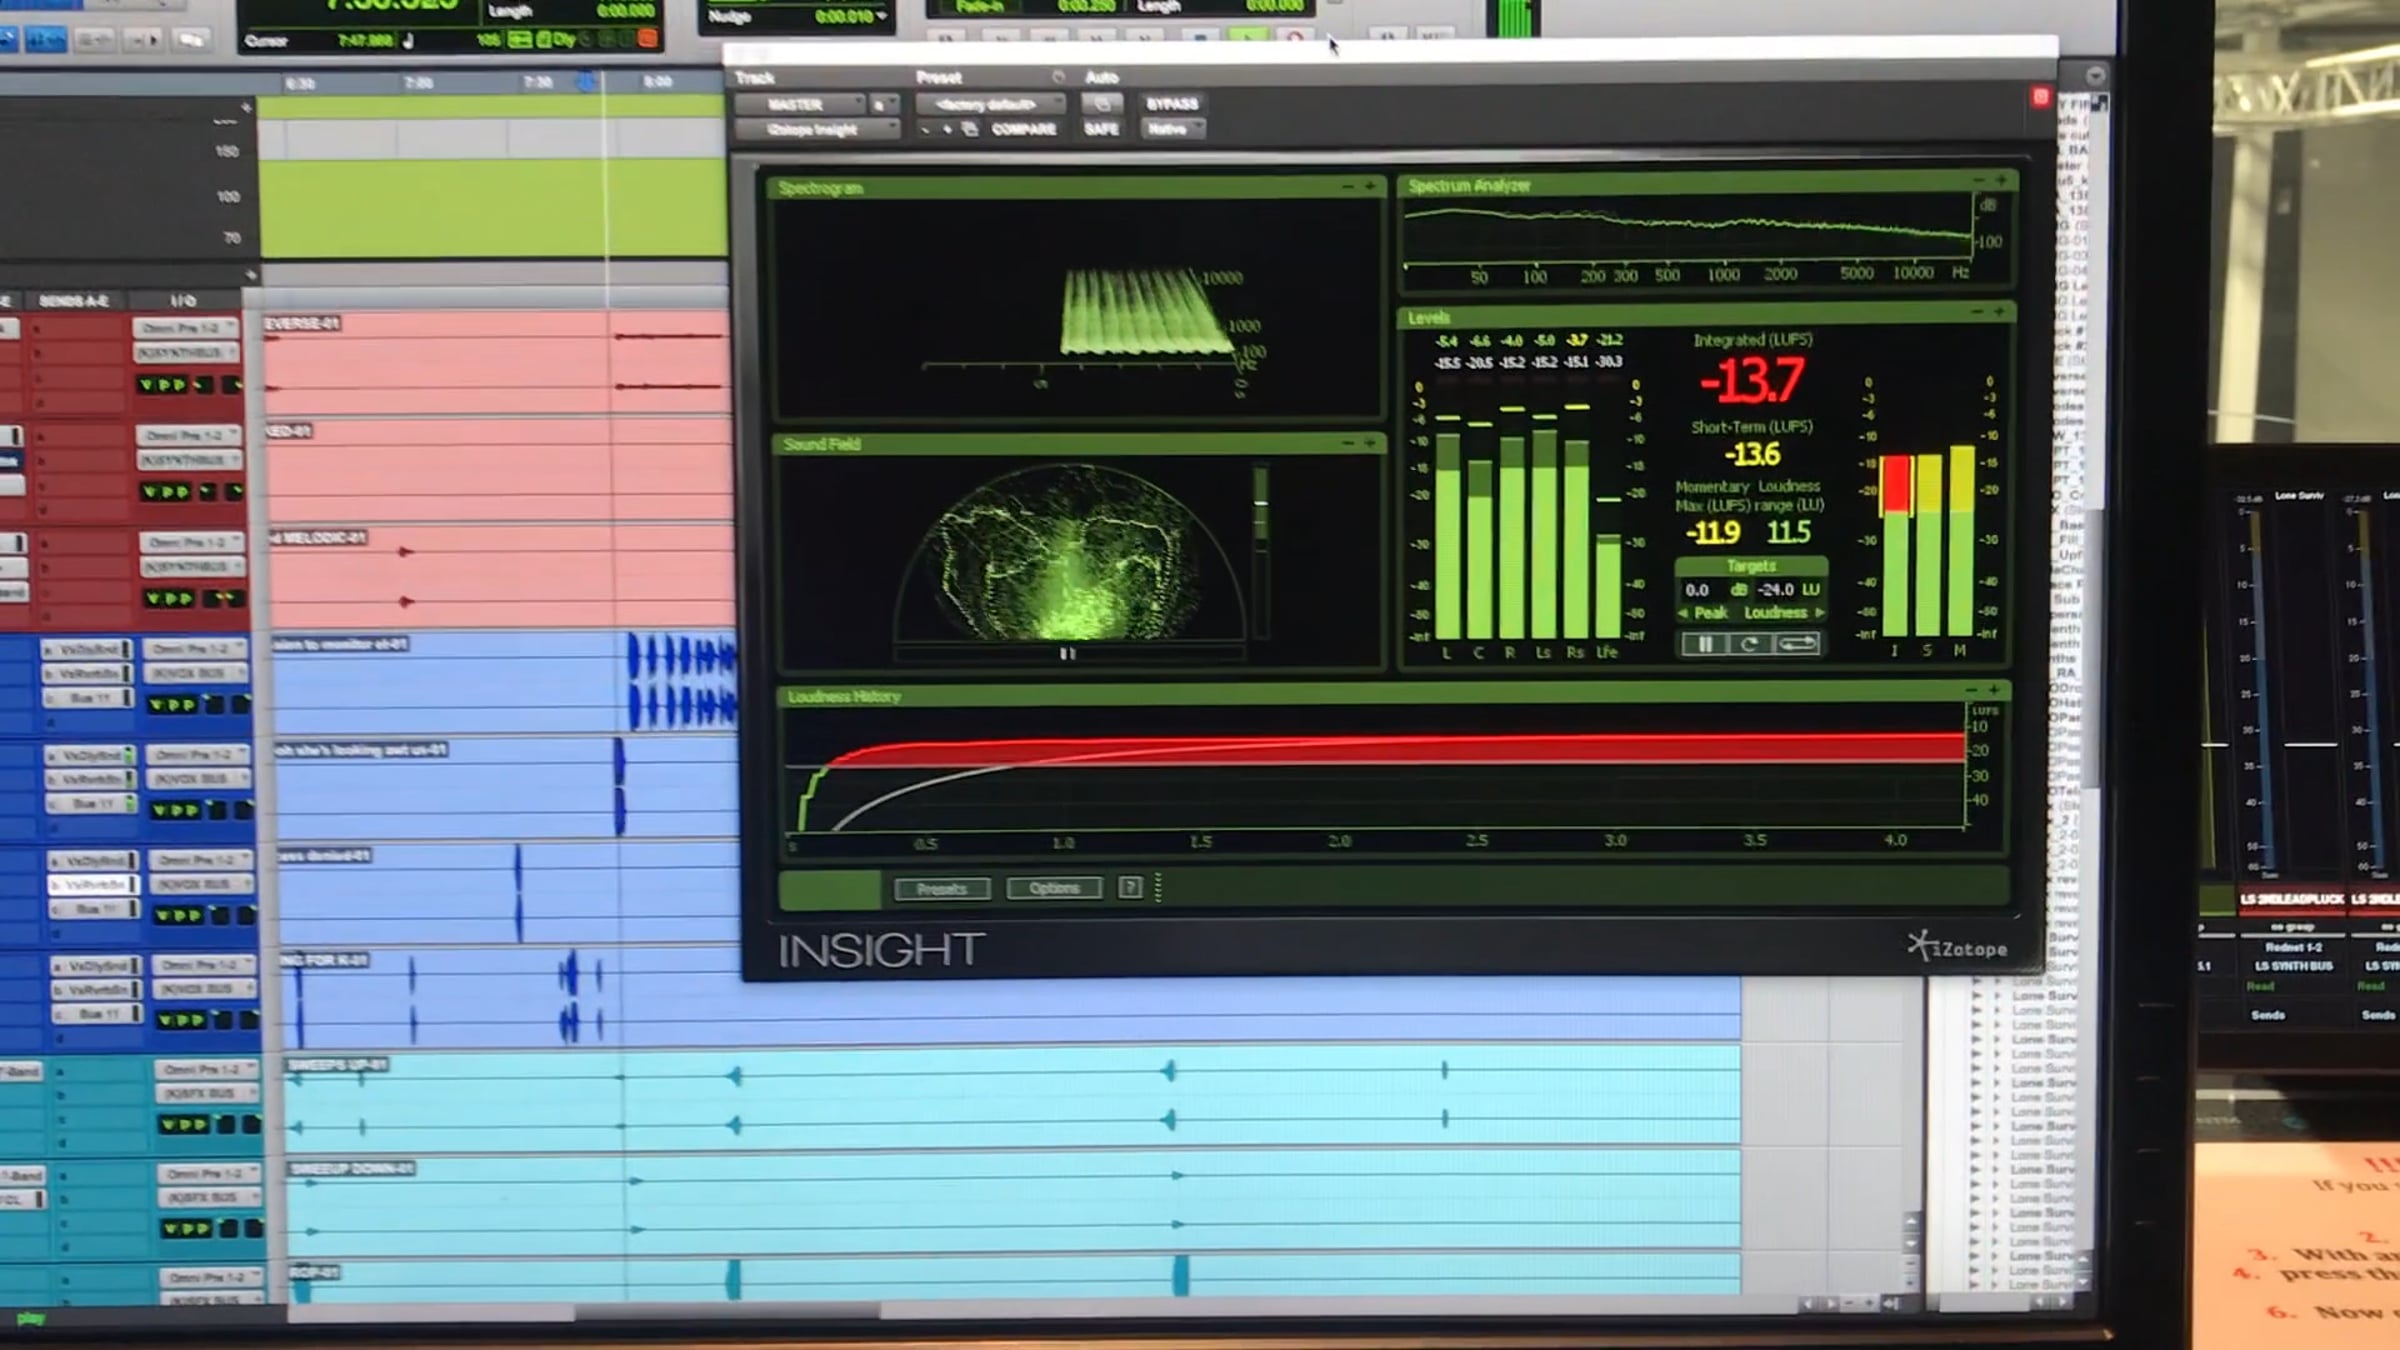The image size is (2400, 1350).
Task: Go to previous preset with the minus icon
Action: click(x=925, y=130)
